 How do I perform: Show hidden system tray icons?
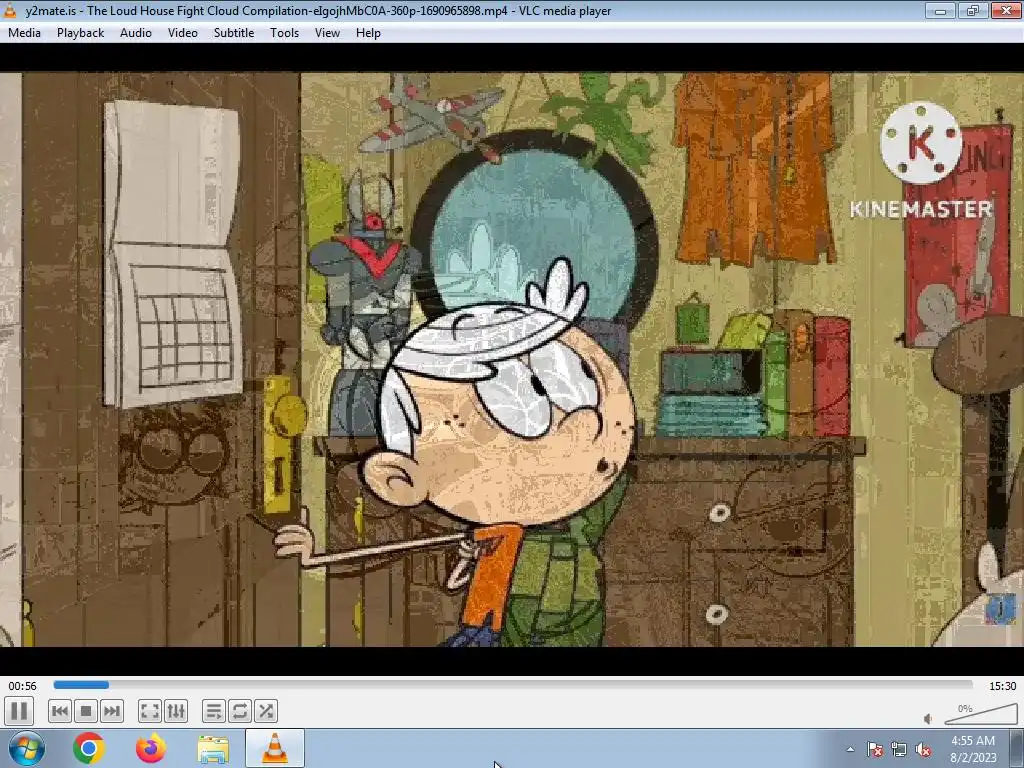pos(850,749)
